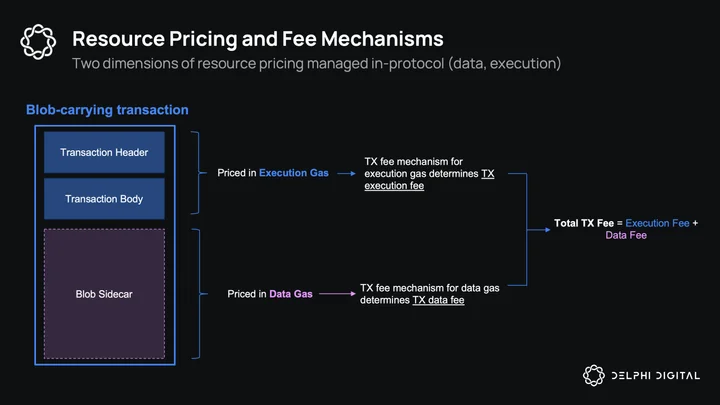
Task: Click the Blob Sidecar dashed box
Action: [104, 294]
